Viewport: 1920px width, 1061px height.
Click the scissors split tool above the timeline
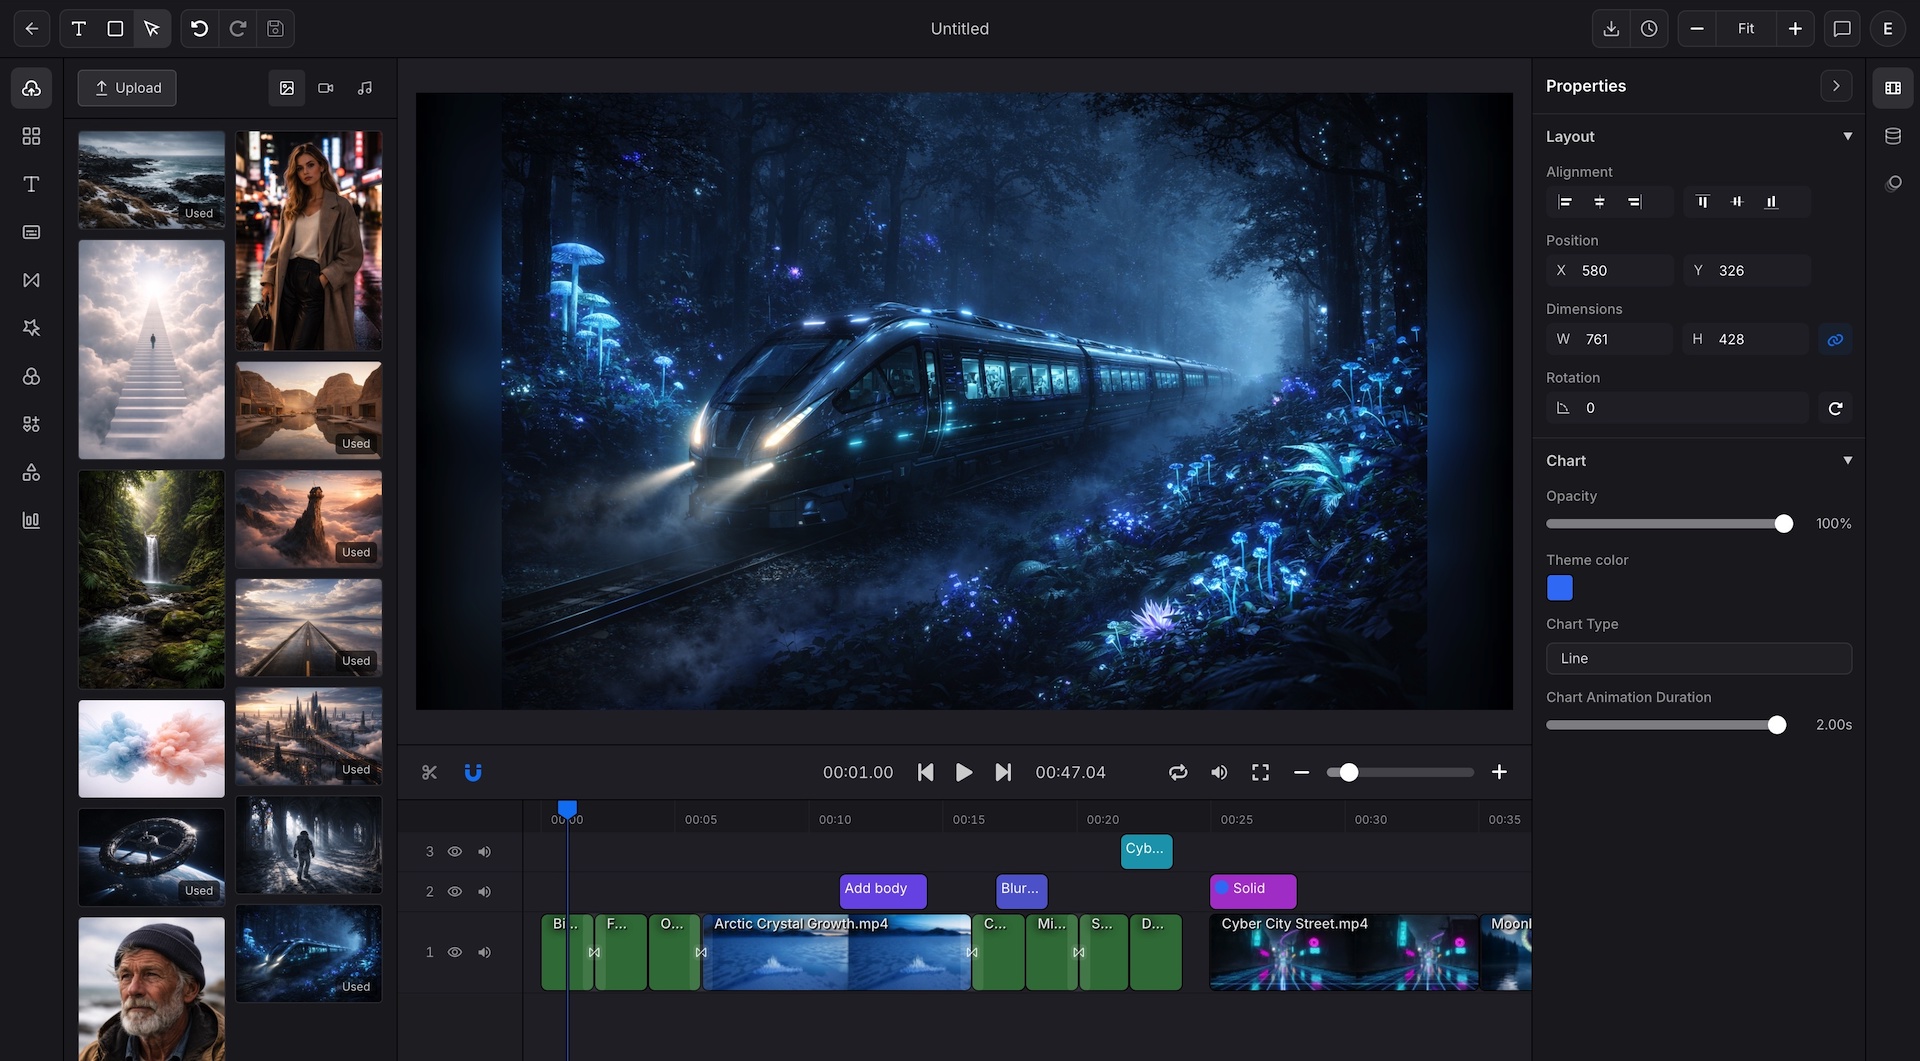(x=429, y=772)
